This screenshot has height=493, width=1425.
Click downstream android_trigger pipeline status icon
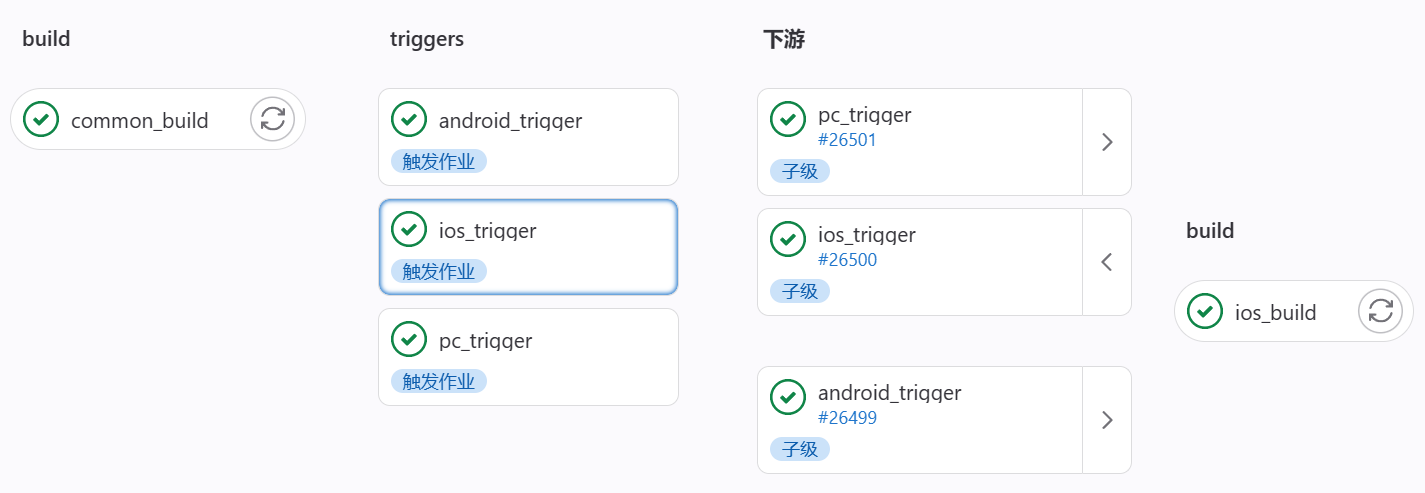tap(788, 397)
